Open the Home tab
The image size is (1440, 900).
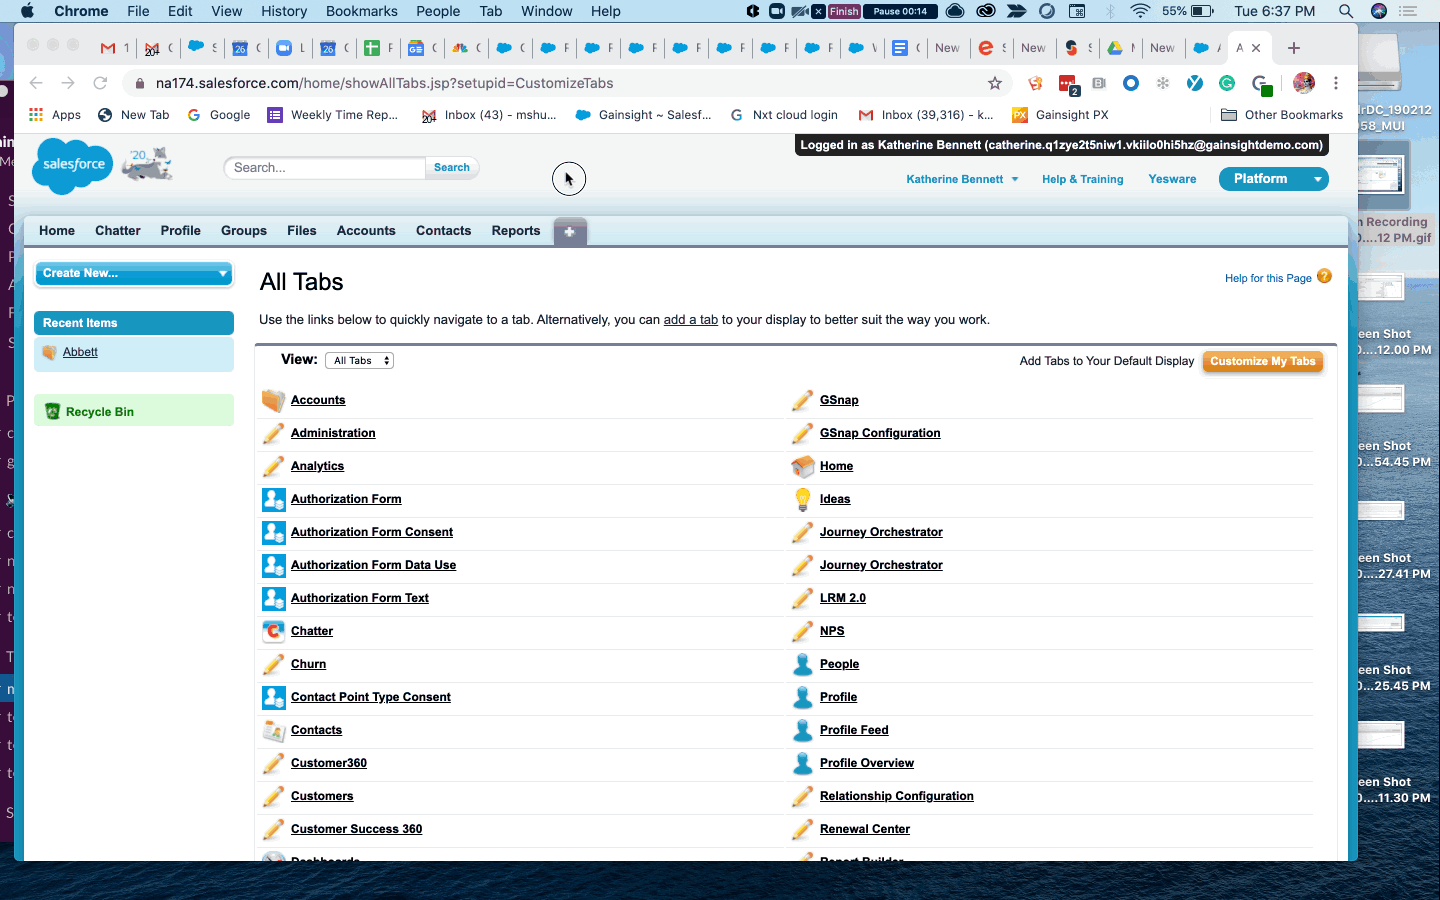click(57, 231)
